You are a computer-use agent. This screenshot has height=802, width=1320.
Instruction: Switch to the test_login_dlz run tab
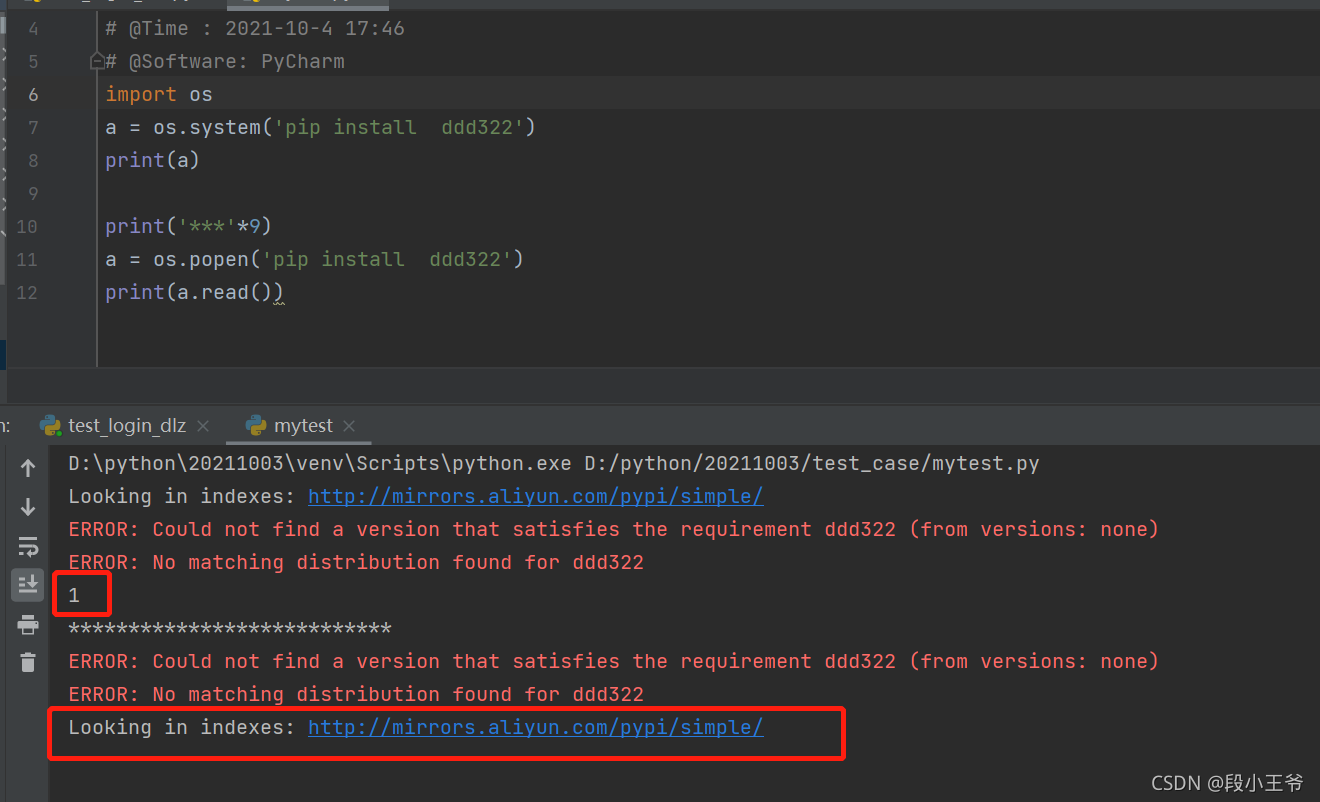tap(127, 426)
